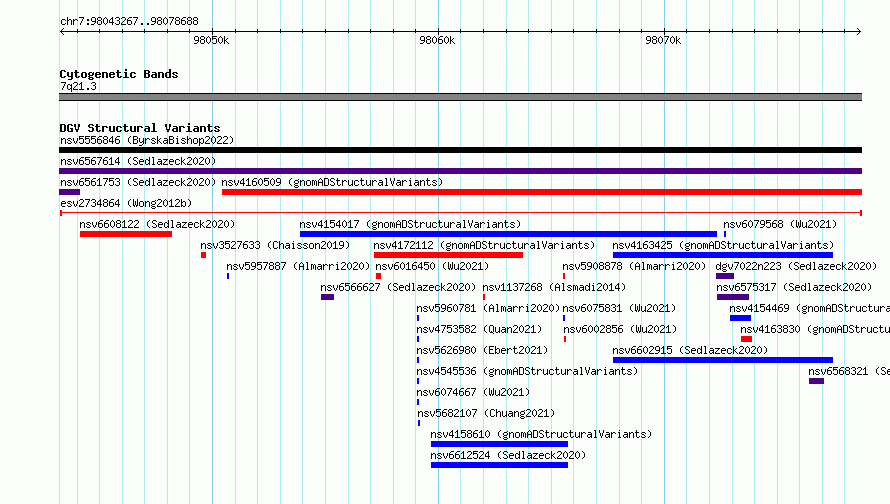Open variant nsv1137268 (Alsmadi2014) label
The image size is (890, 504).
point(554,287)
